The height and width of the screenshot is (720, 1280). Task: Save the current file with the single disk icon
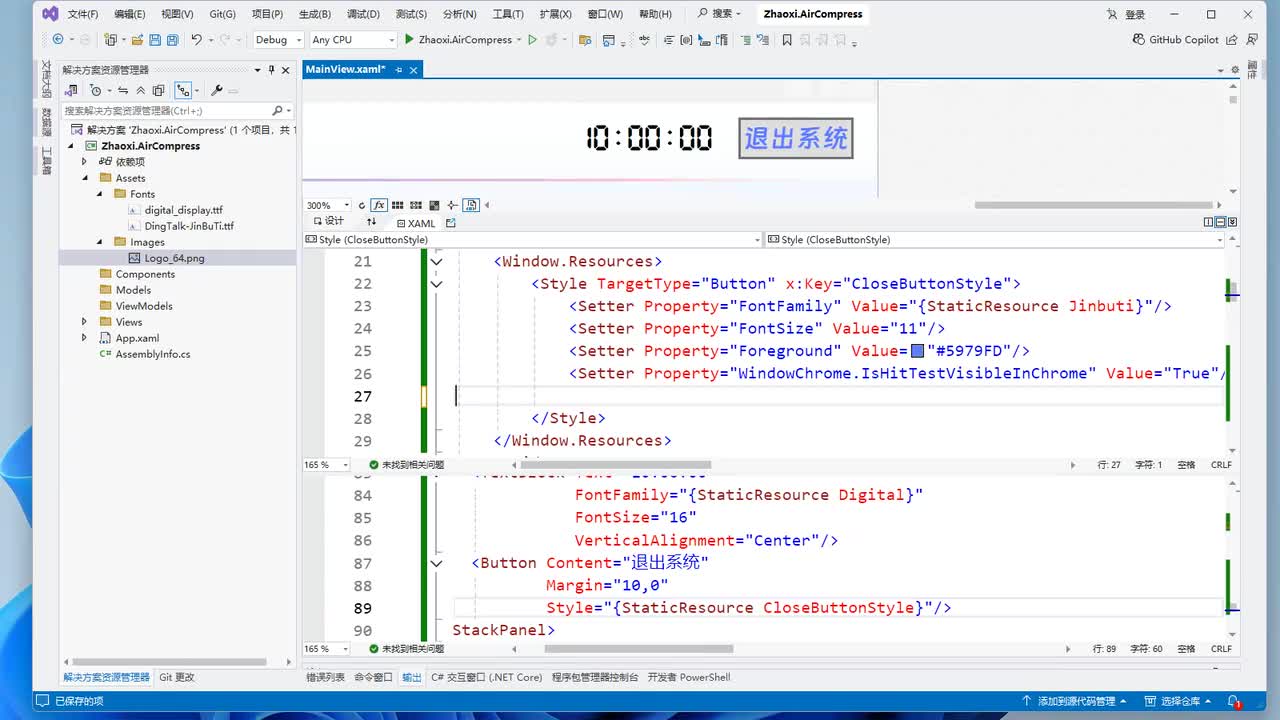pyautogui.click(x=155, y=40)
